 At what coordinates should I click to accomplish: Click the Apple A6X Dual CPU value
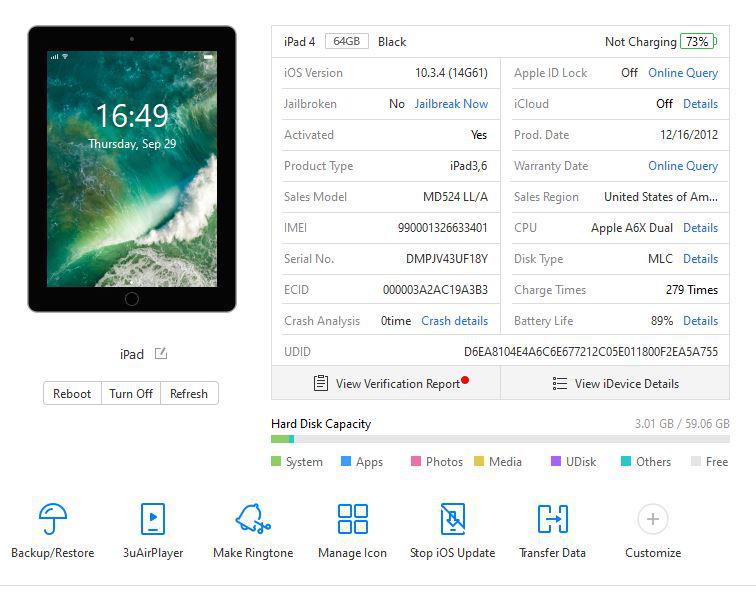632,228
